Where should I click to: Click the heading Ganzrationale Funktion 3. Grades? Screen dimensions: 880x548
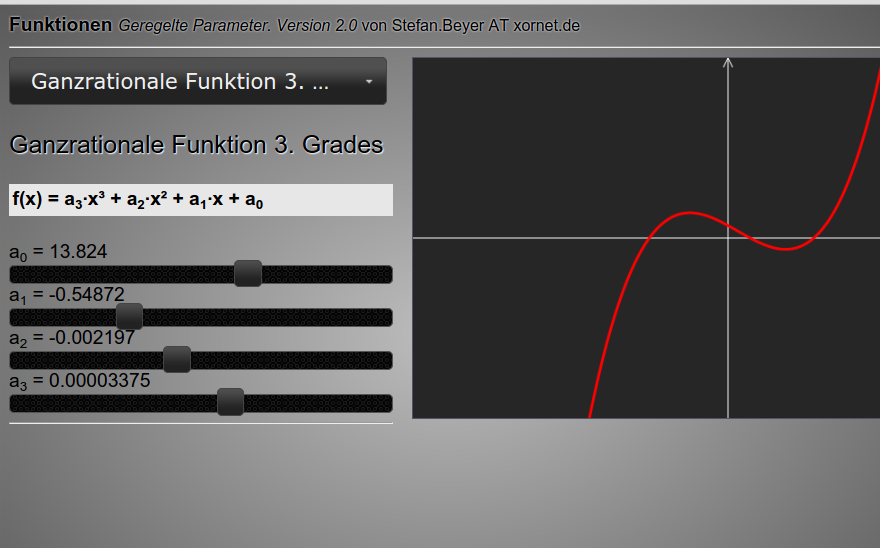point(196,145)
